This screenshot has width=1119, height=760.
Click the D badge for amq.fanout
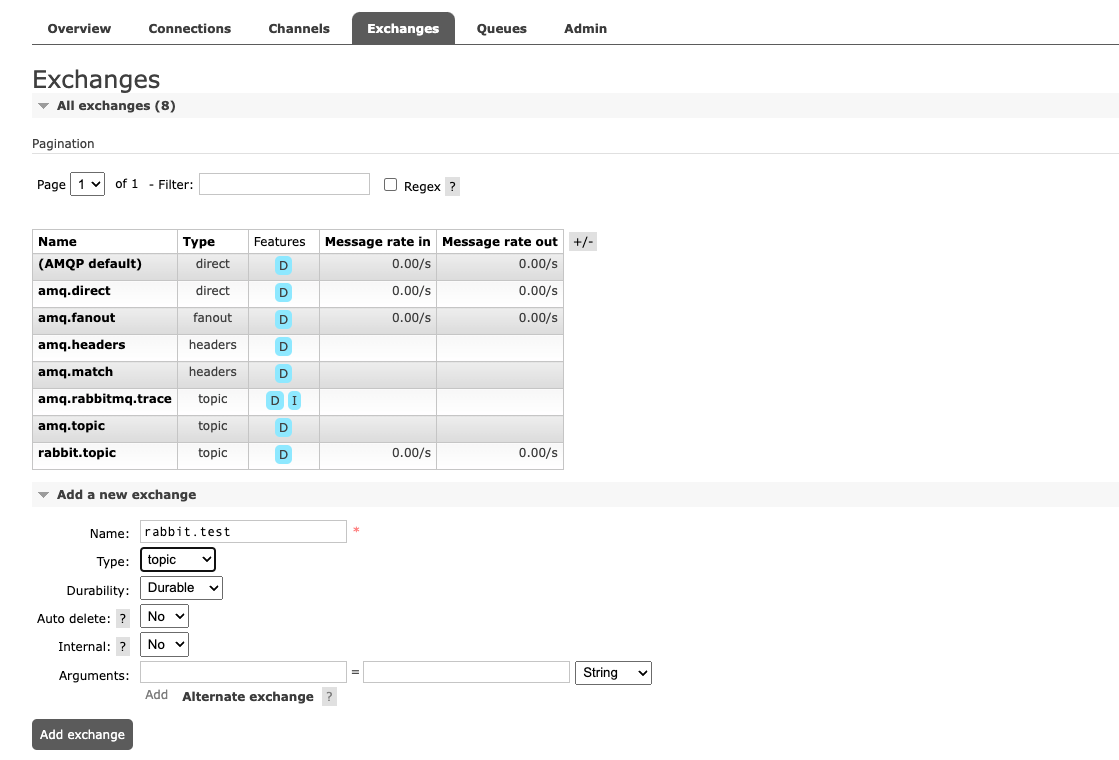(284, 320)
